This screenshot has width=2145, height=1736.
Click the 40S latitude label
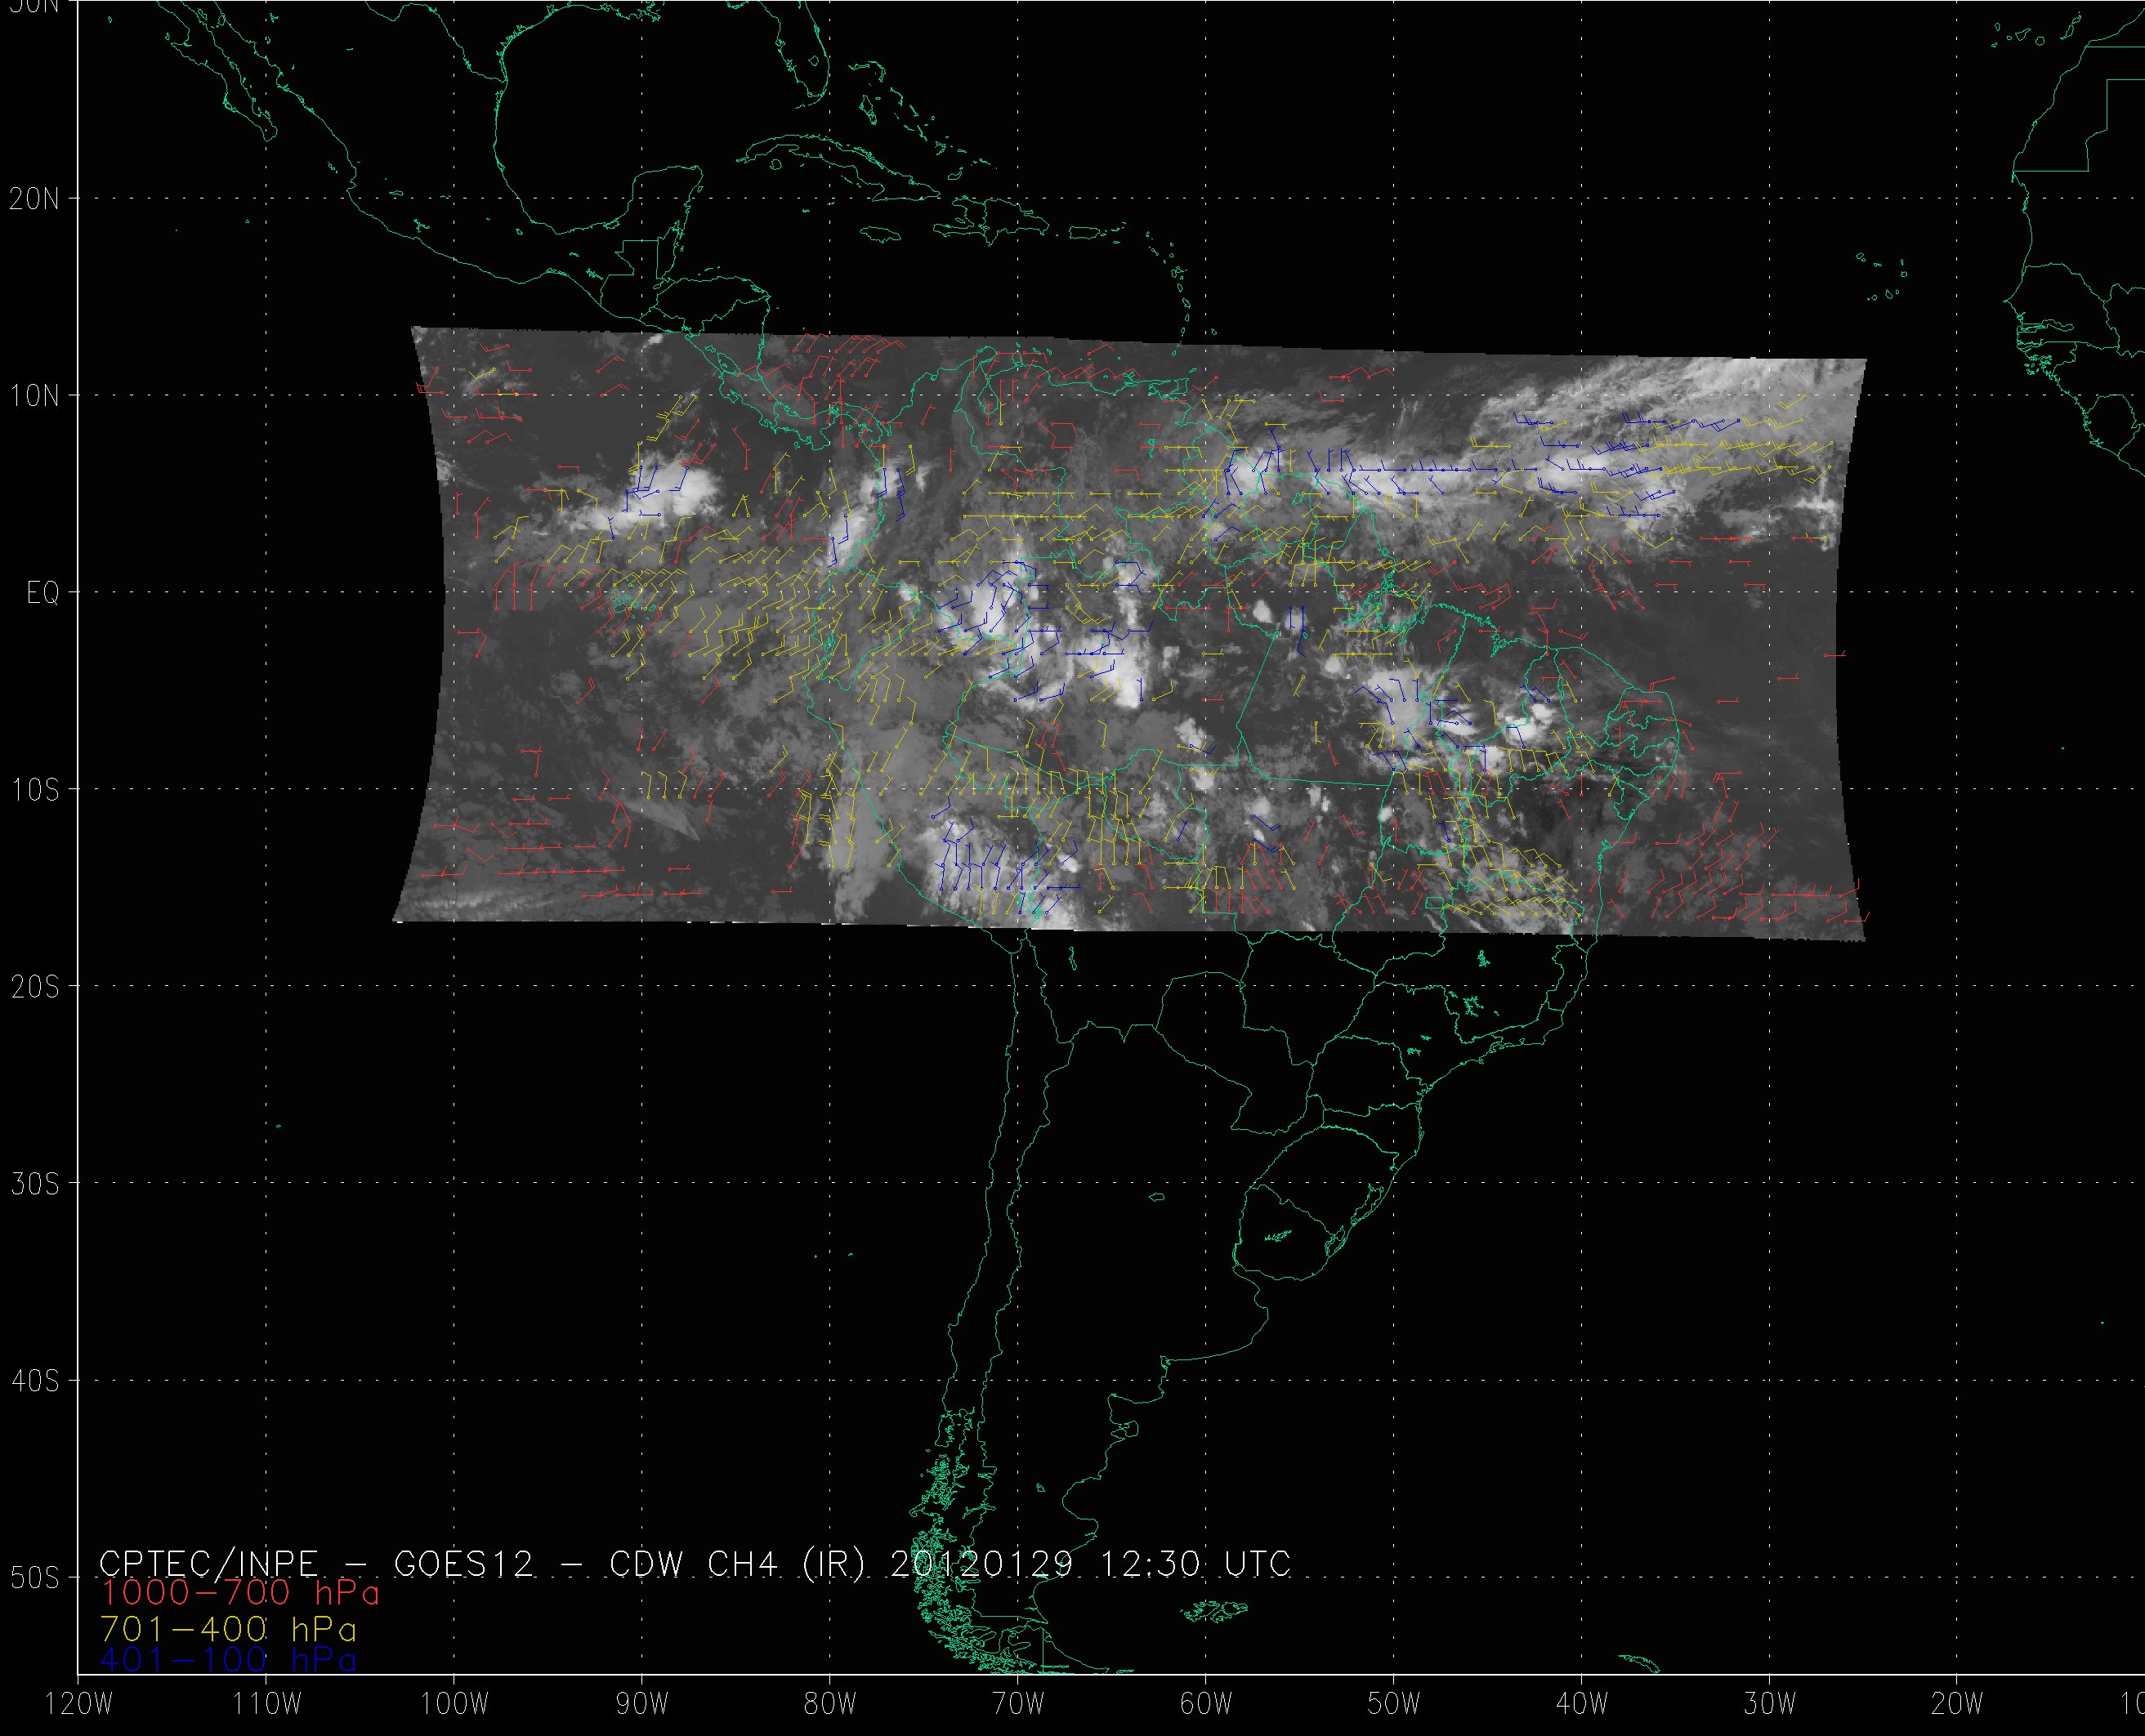pos(34,1381)
